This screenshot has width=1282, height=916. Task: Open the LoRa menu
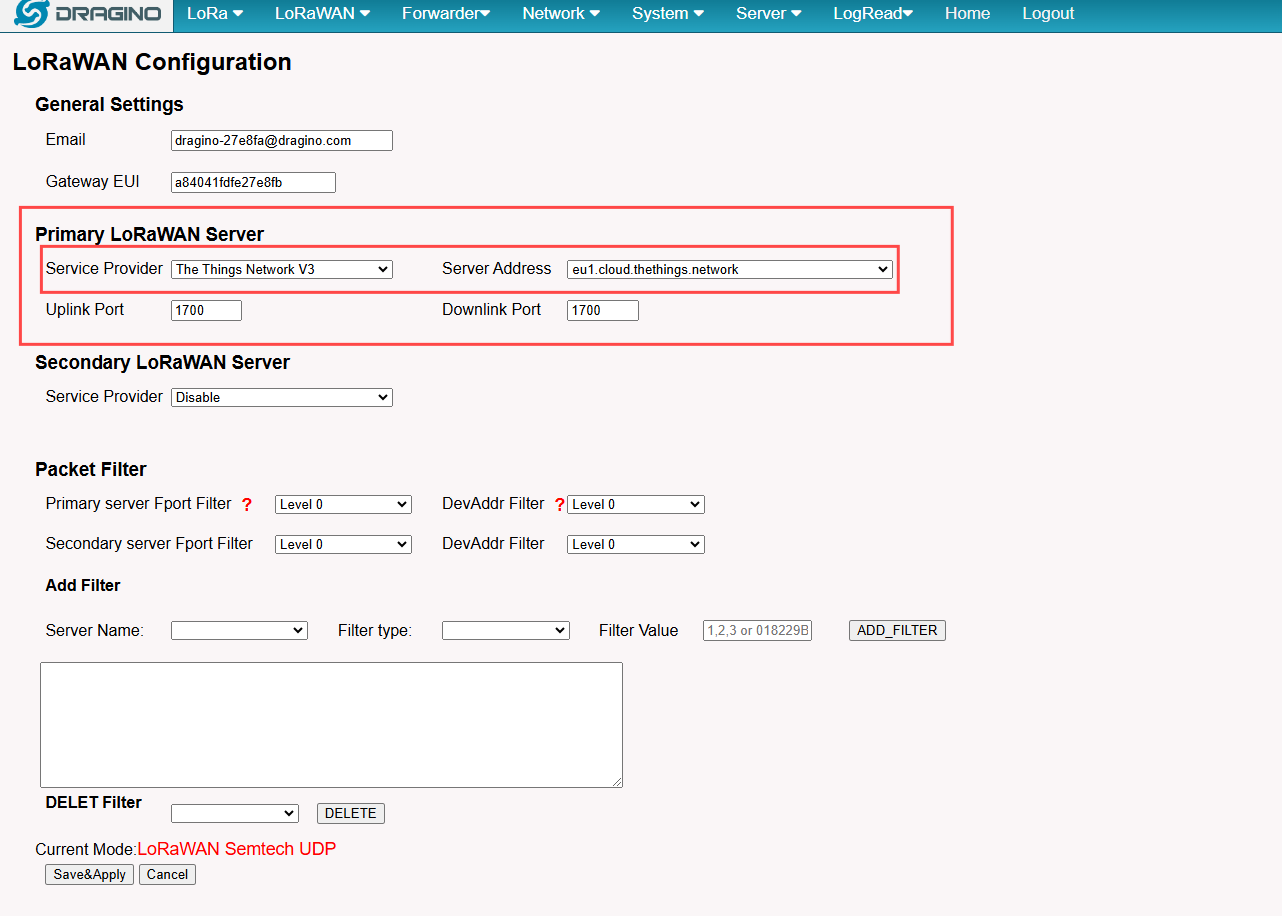tap(215, 14)
